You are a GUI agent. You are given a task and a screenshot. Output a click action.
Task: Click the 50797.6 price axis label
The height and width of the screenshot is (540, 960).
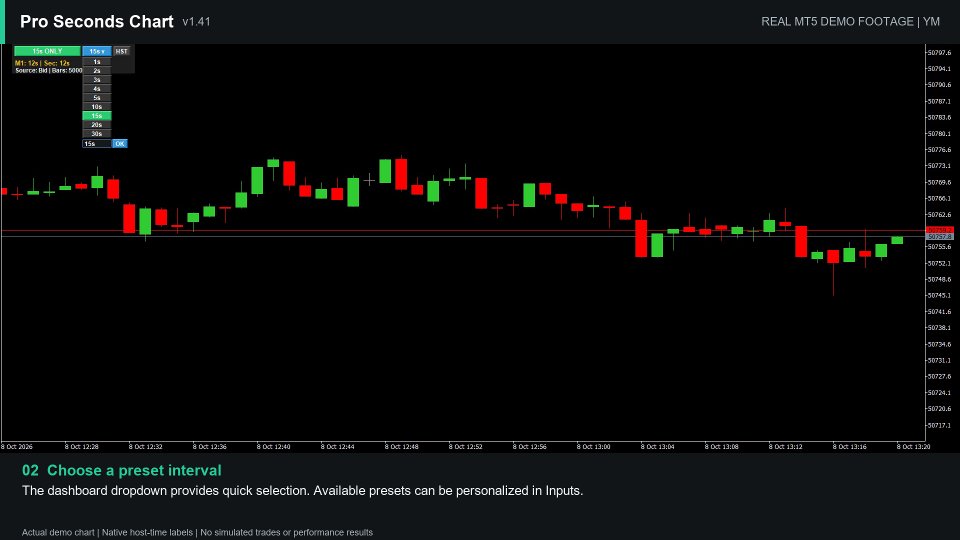pyautogui.click(x=940, y=53)
